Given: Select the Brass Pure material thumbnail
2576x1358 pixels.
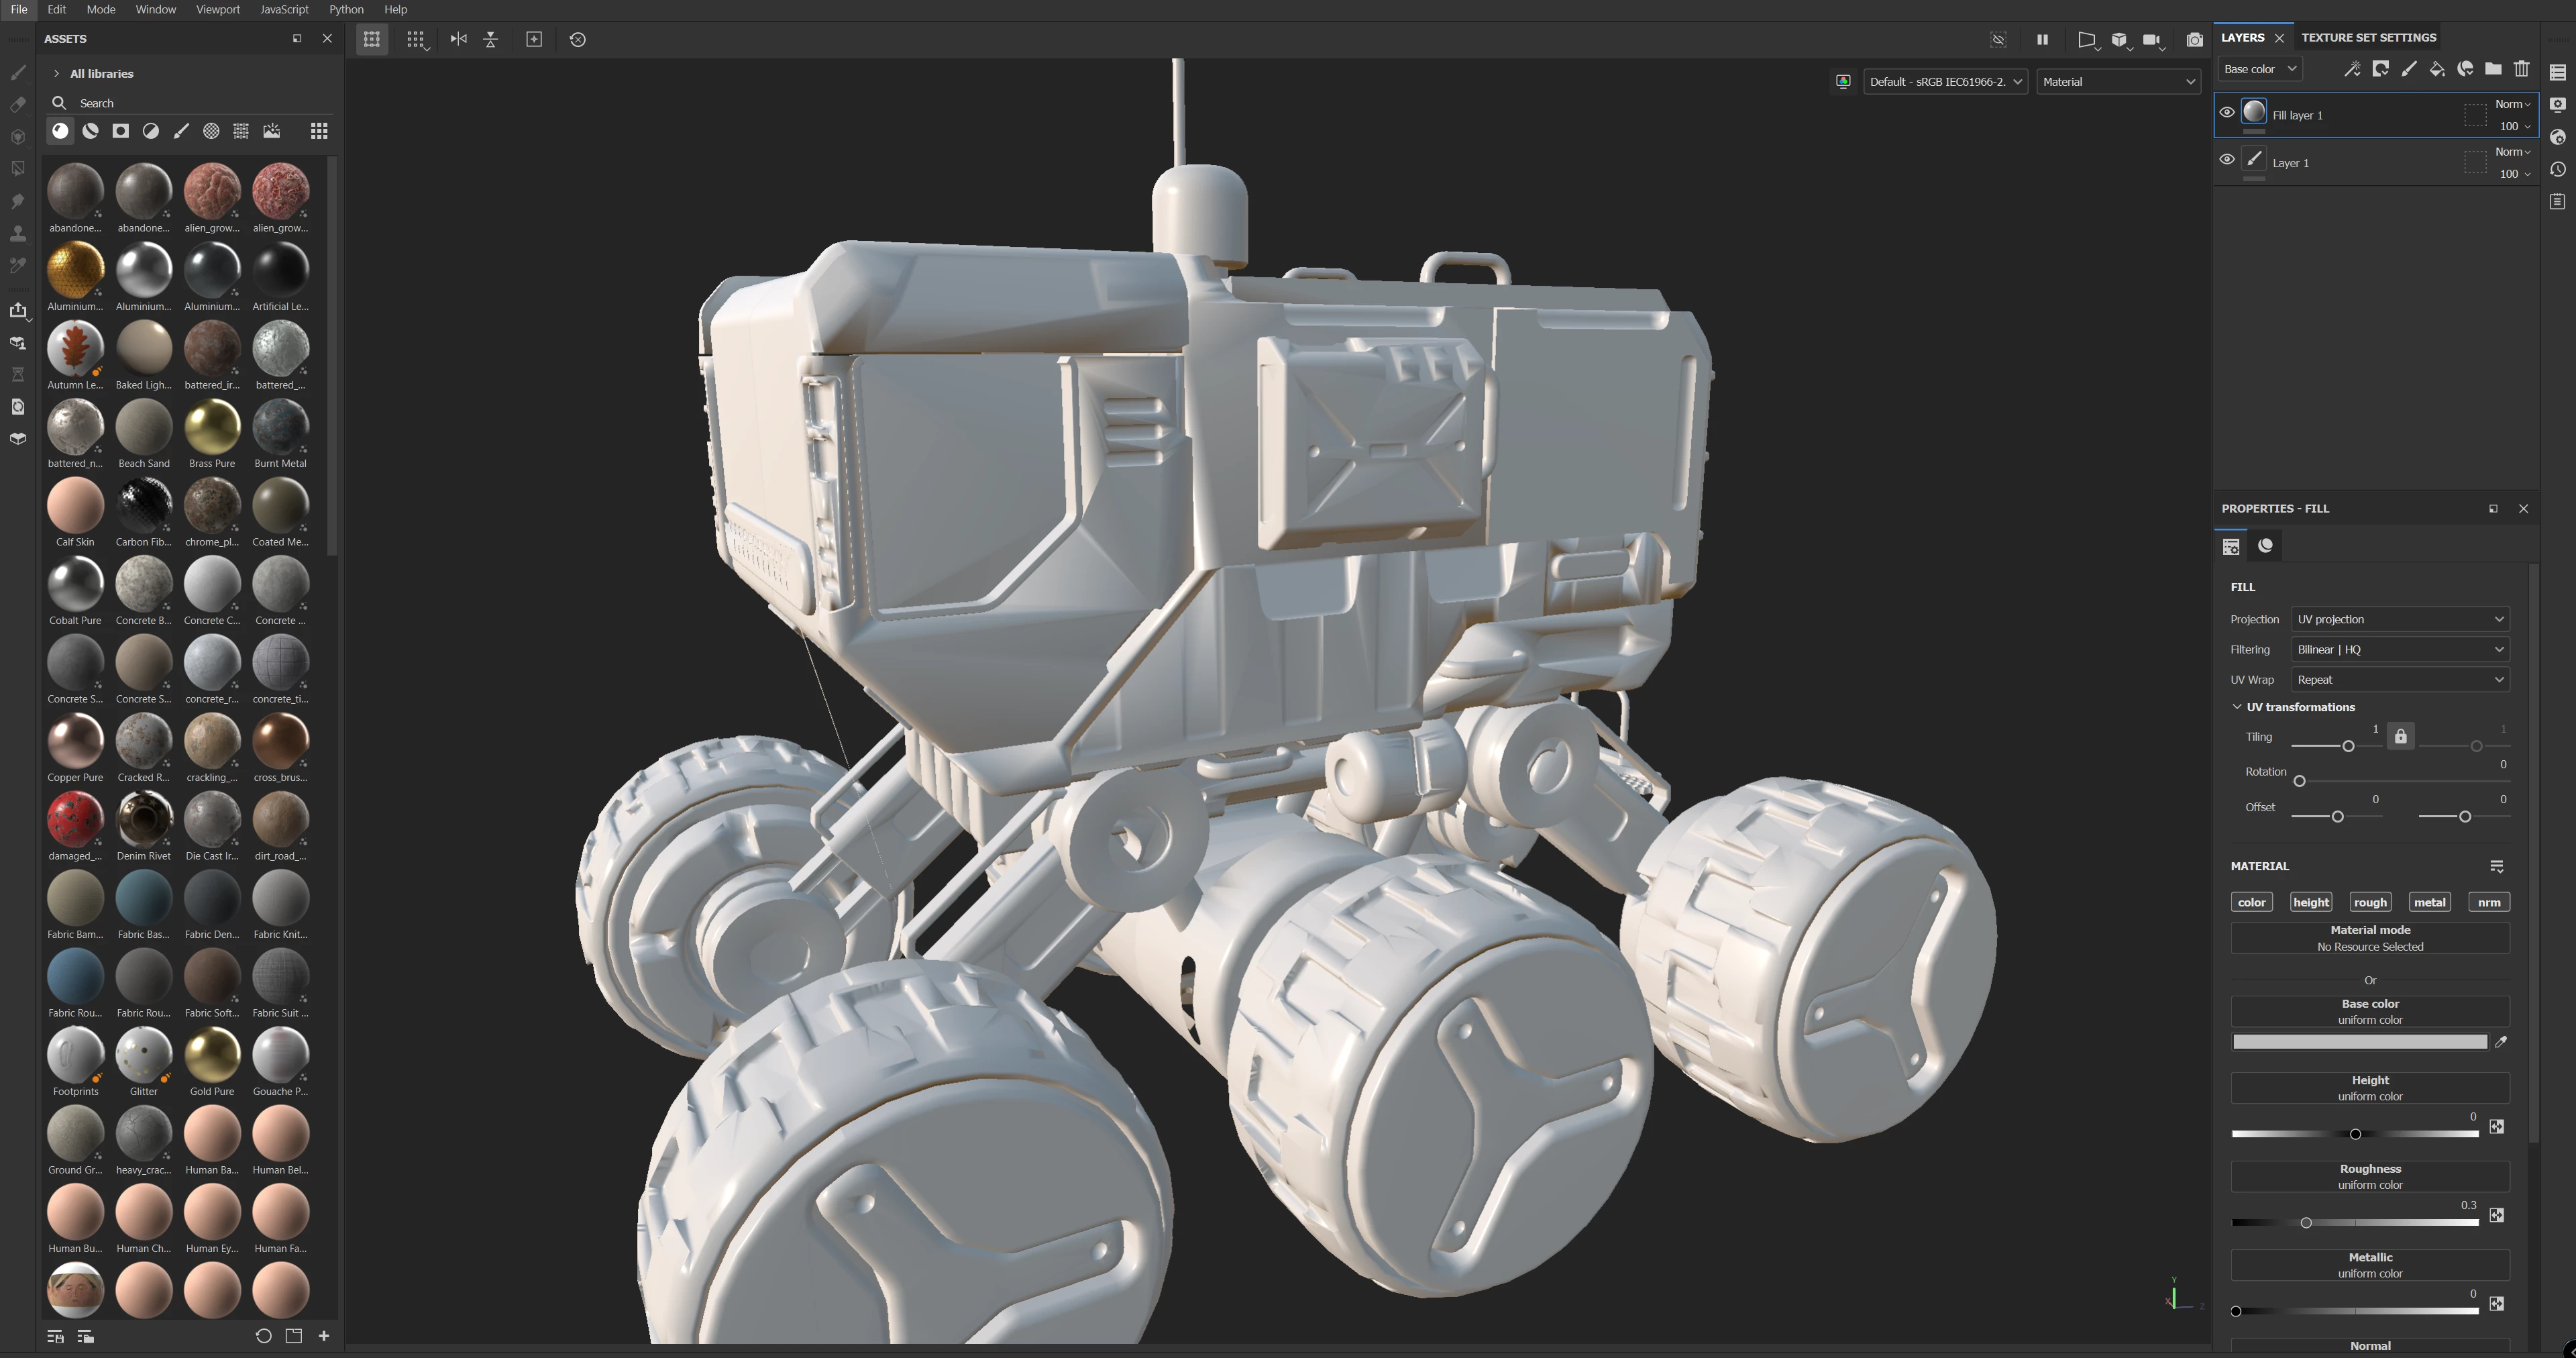Looking at the screenshot, I should click(x=212, y=427).
